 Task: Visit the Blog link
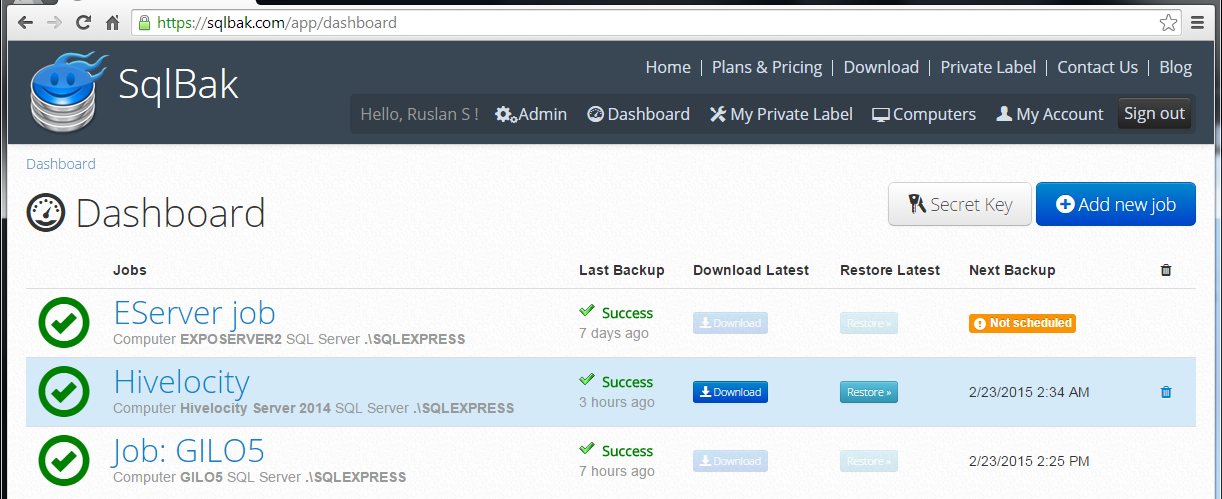[1175, 67]
